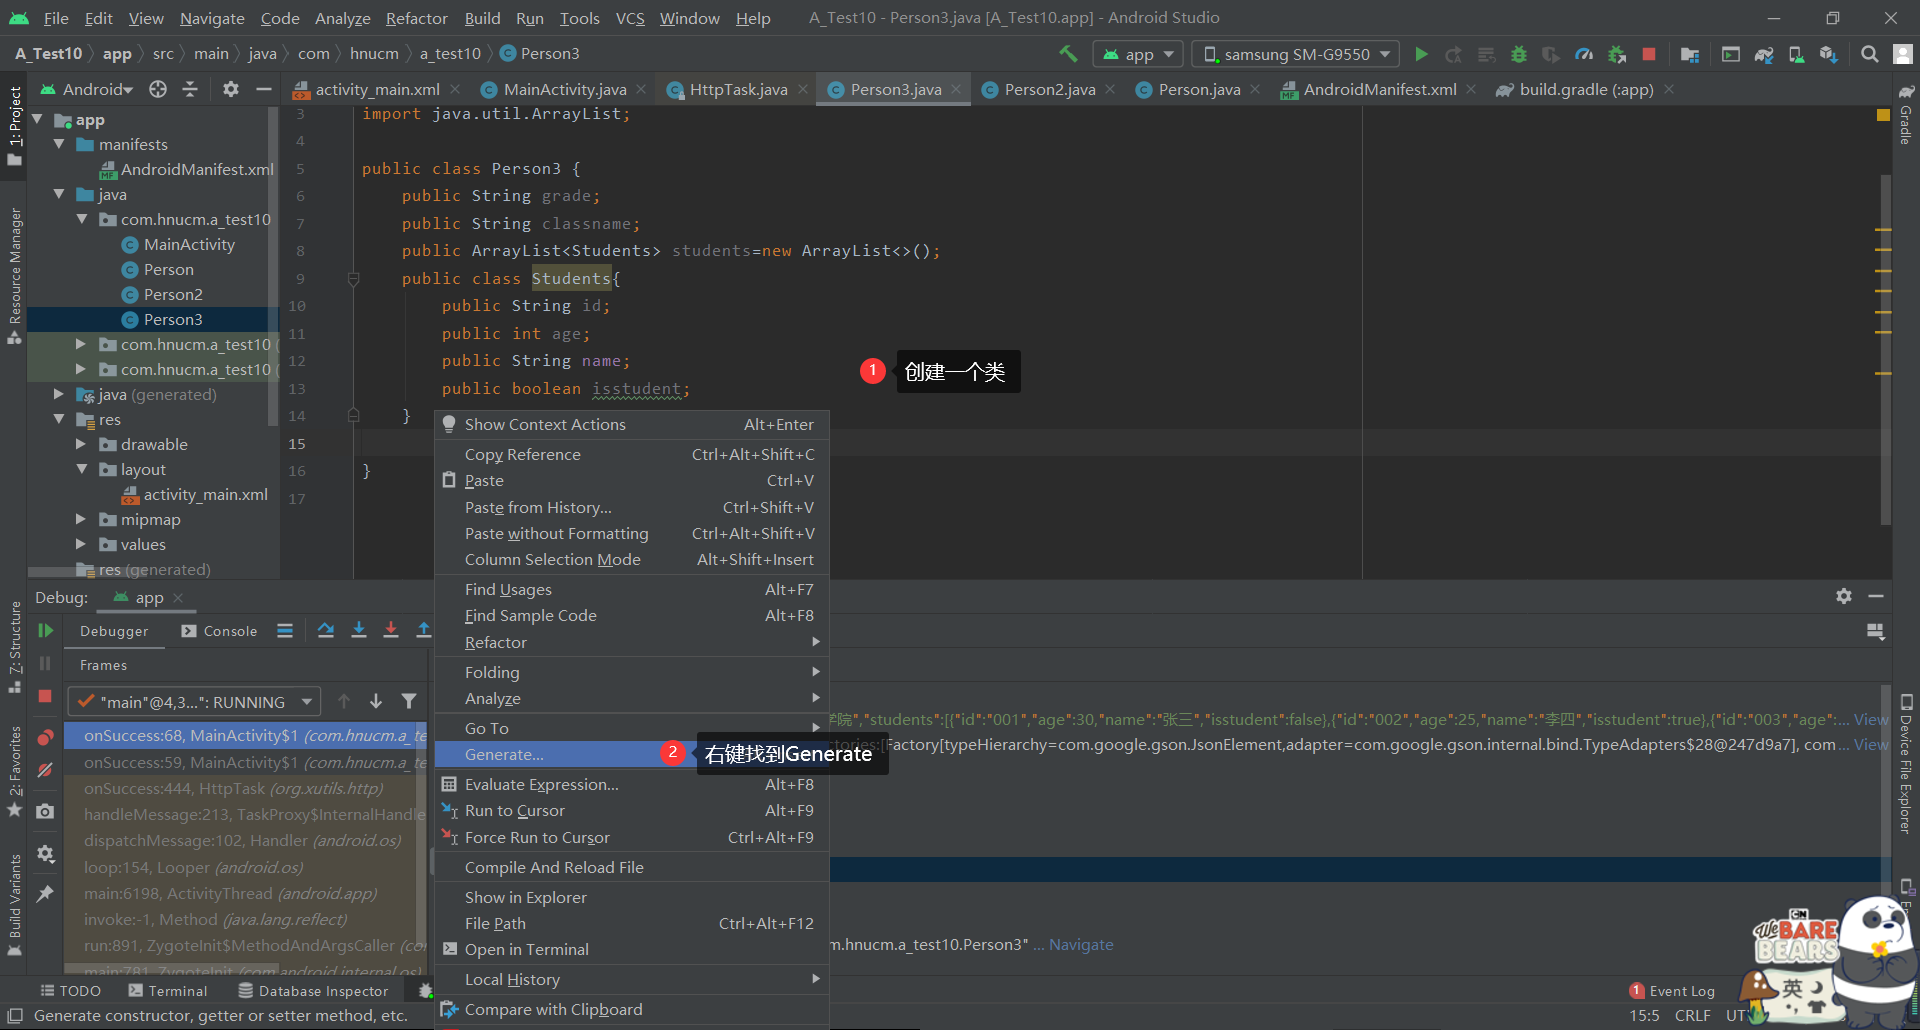The image size is (1920, 1030).
Task: Click the Resume Program icon in Debug panel
Action: point(45,630)
